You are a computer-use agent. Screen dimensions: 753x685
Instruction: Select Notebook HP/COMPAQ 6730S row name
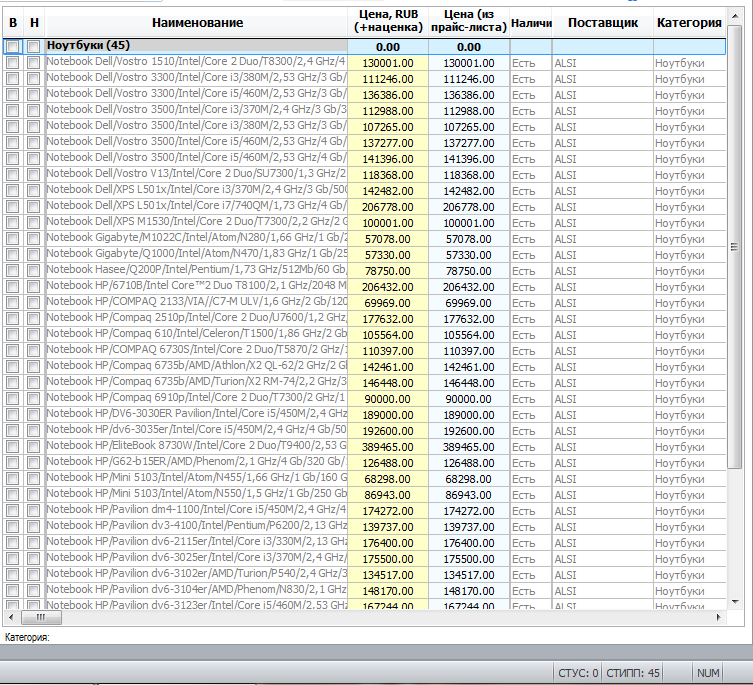pyautogui.click(x=196, y=350)
